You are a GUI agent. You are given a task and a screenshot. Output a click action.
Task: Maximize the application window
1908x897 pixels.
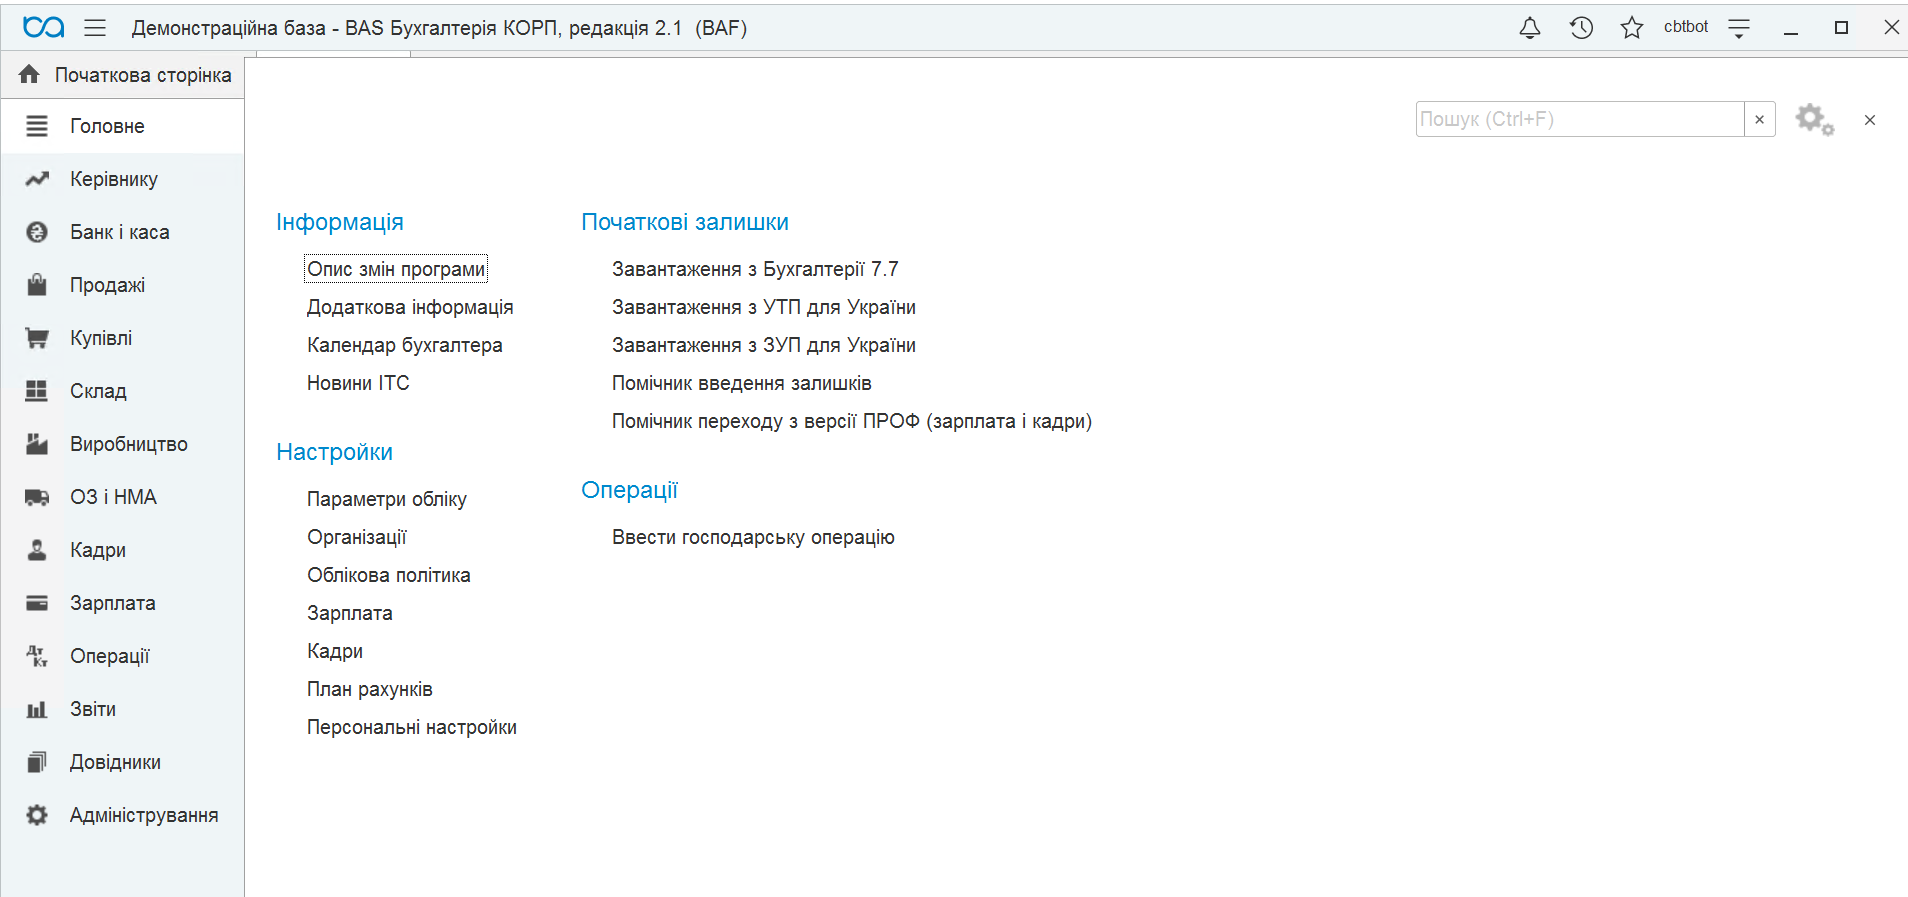coord(1841,28)
